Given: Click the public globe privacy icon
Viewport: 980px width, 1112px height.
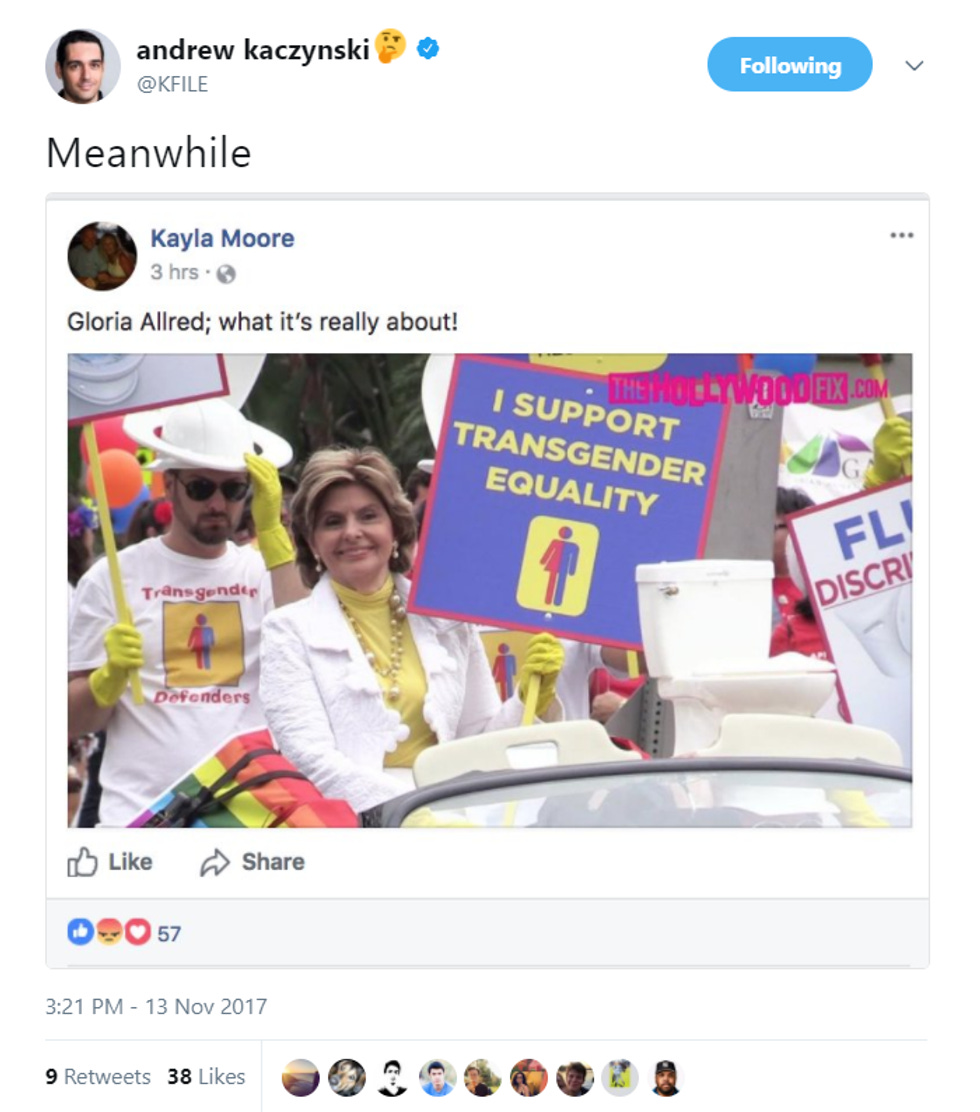Looking at the screenshot, I should (225, 274).
